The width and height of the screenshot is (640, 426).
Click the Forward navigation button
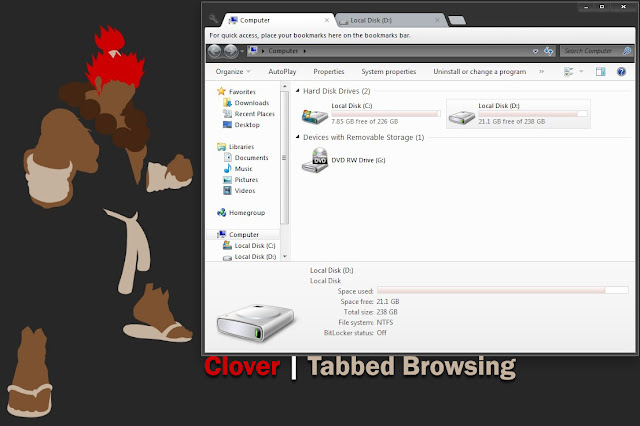(231, 51)
